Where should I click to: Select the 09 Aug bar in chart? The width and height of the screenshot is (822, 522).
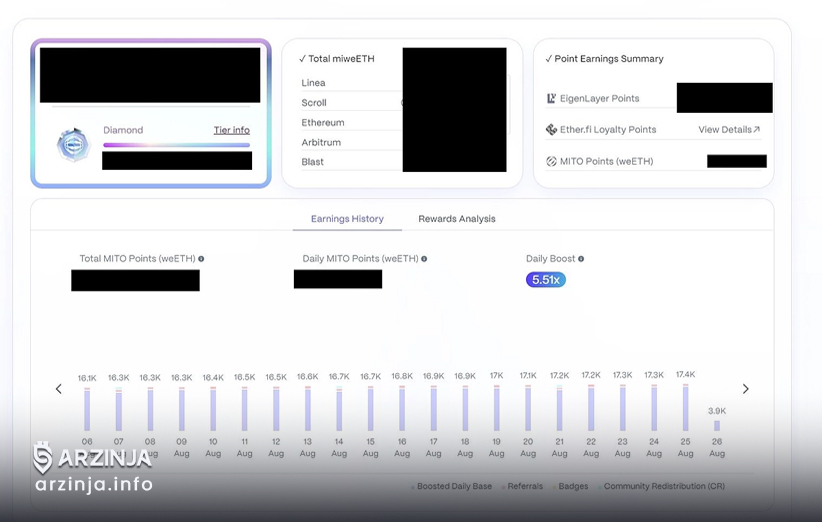pyautogui.click(x=181, y=409)
